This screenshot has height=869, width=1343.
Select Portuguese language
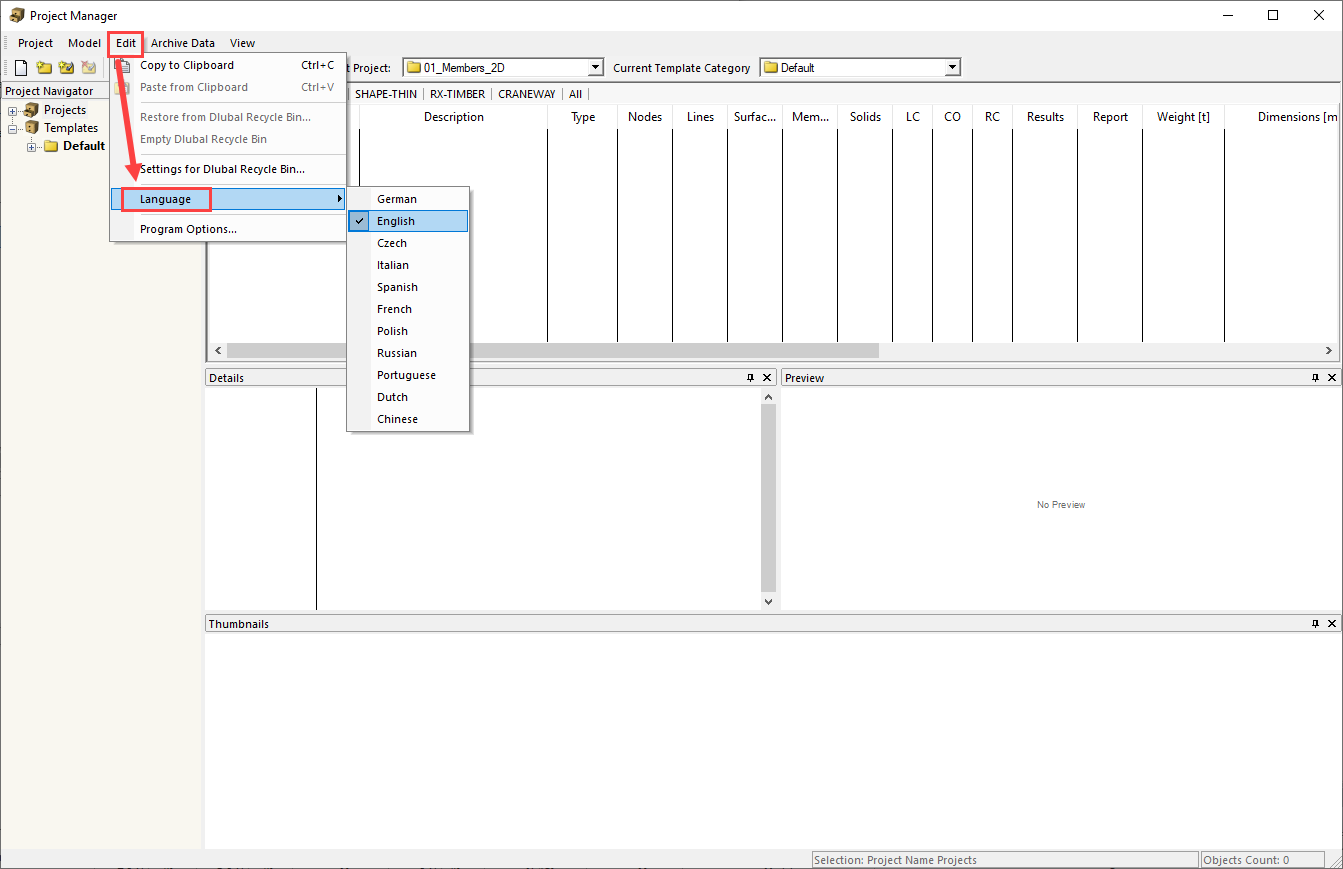(408, 375)
